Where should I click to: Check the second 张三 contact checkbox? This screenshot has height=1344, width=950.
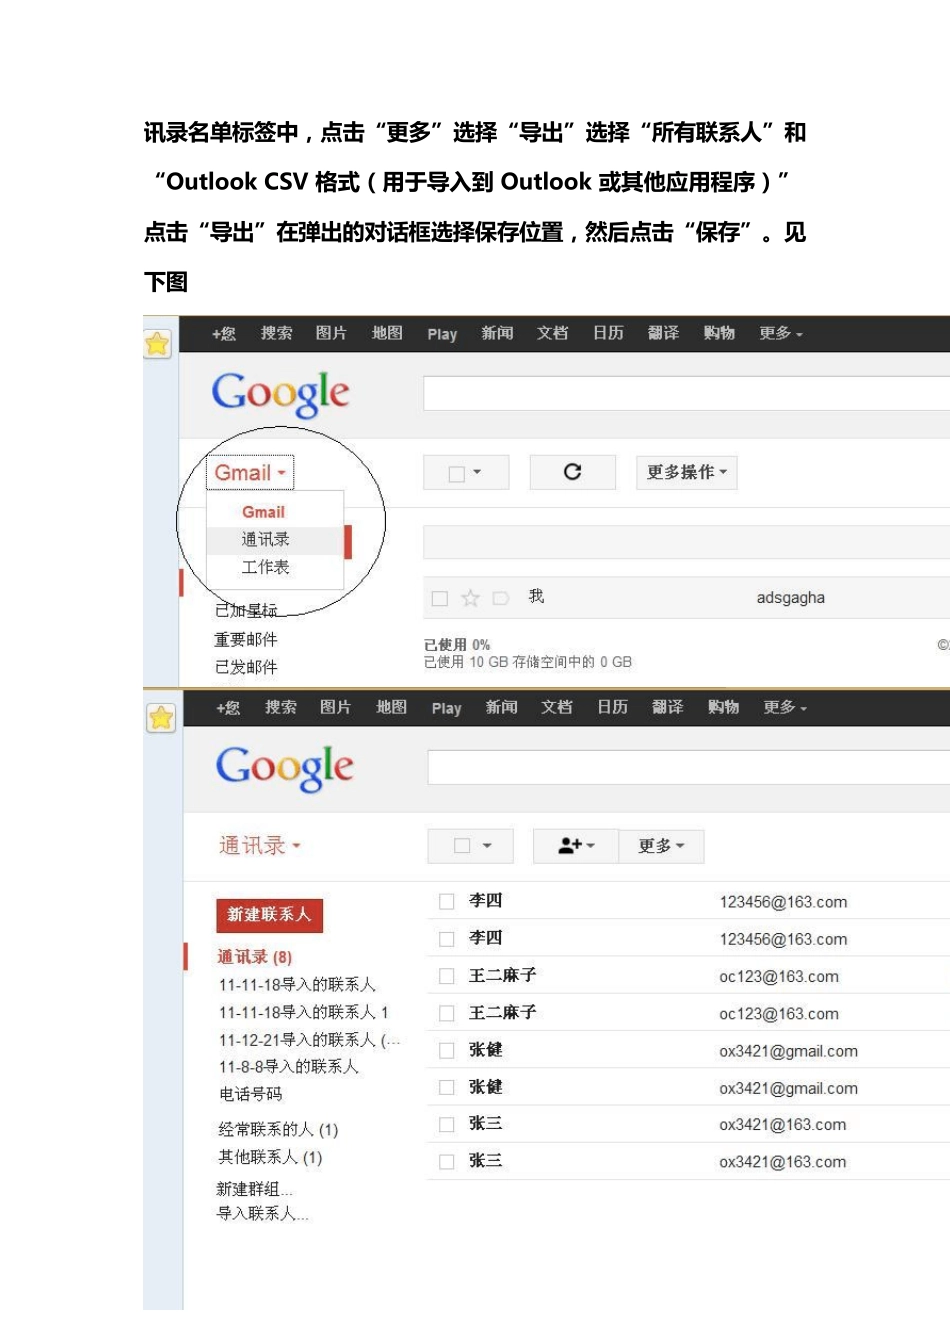[x=447, y=1161]
